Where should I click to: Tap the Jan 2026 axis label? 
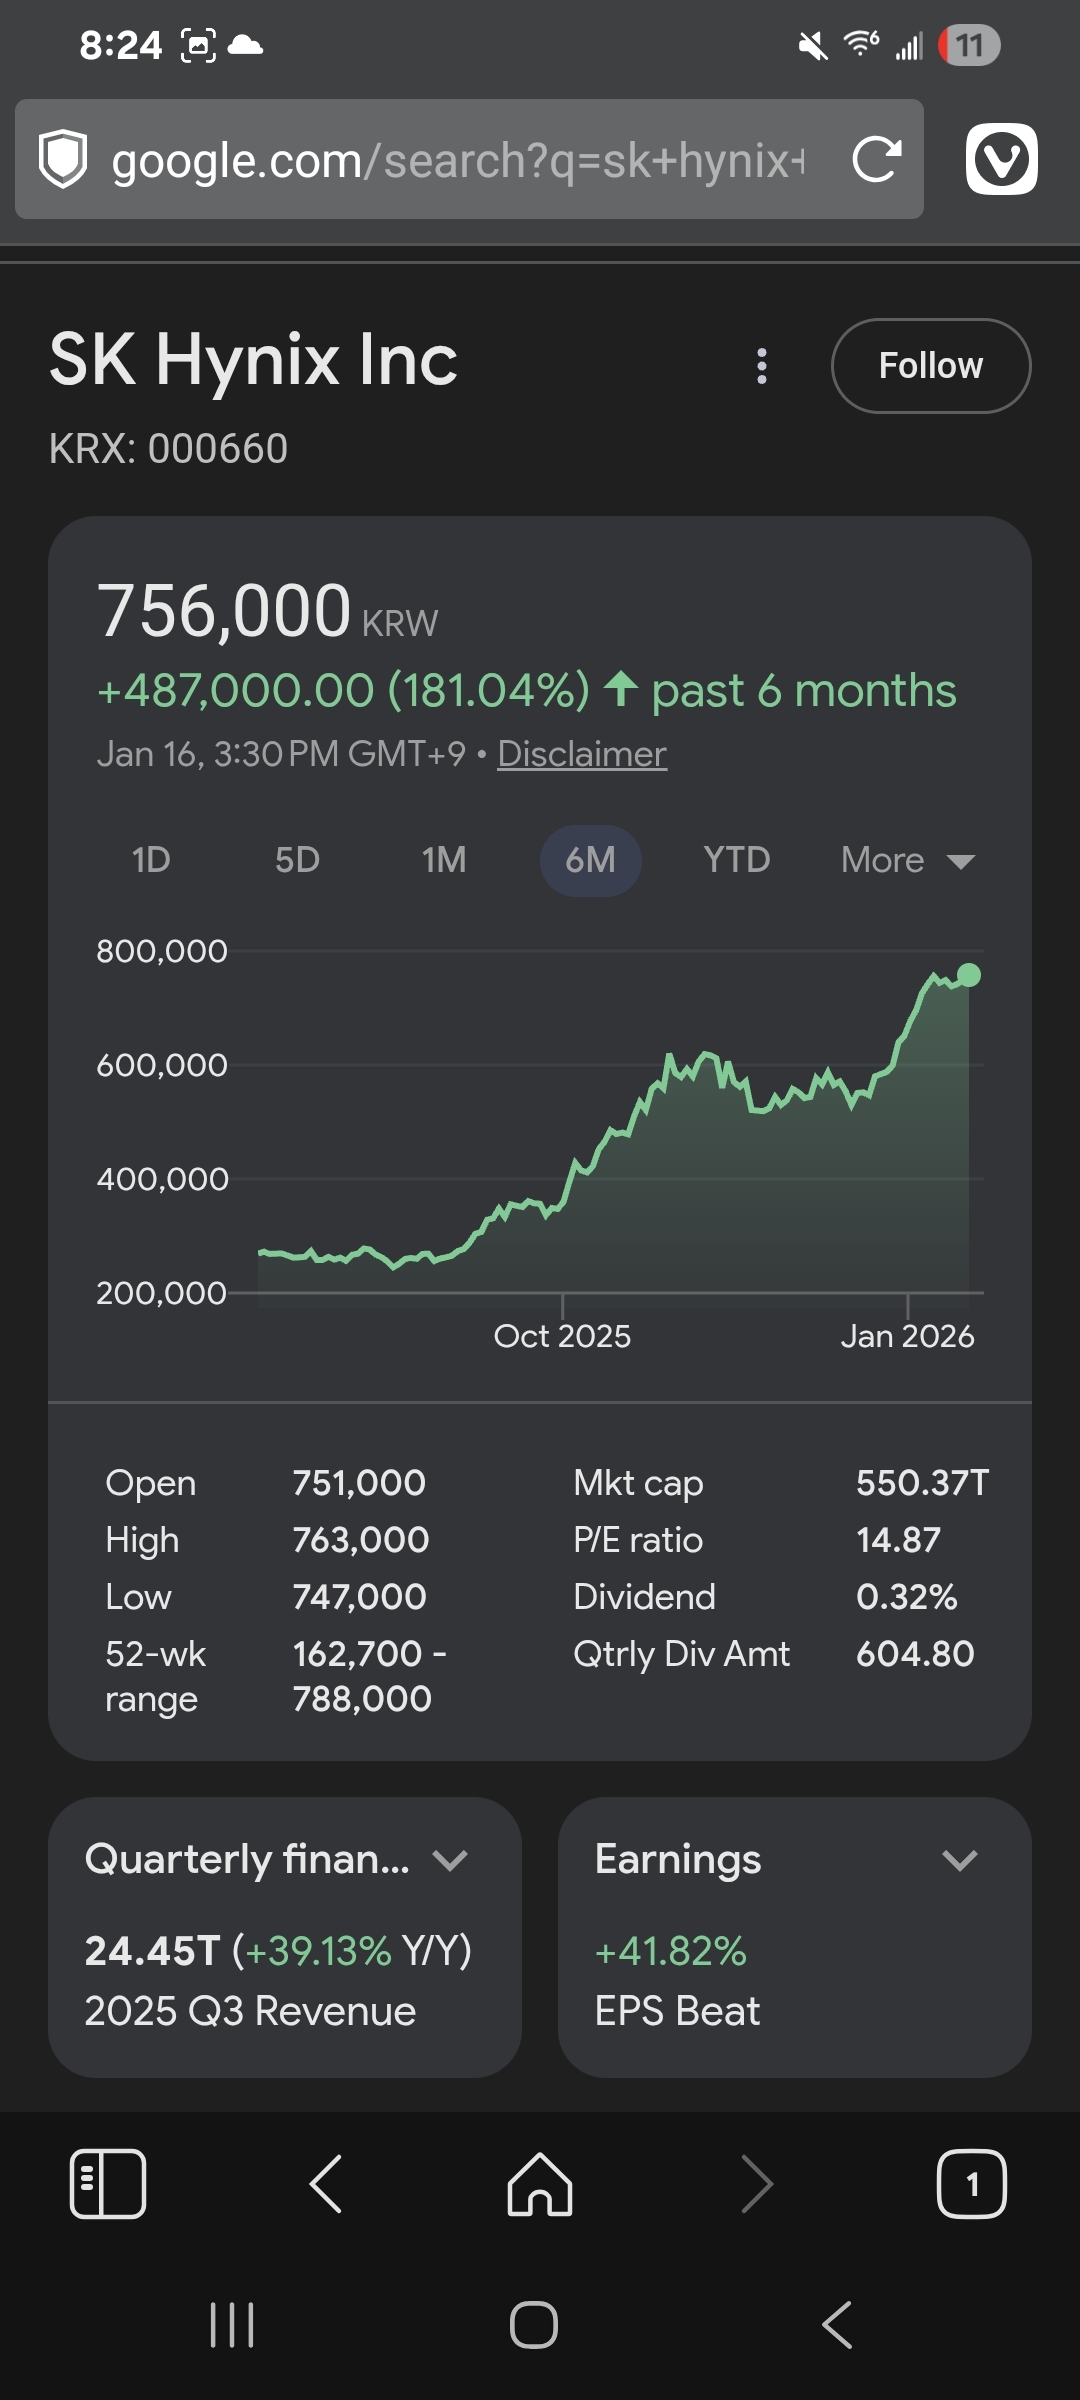[x=907, y=1336]
